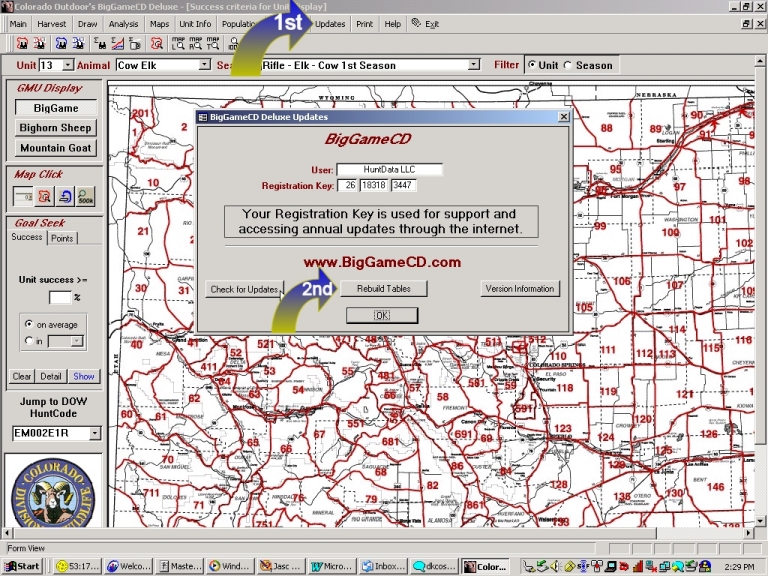
Task: Open the Micro... Word taskbar item
Action: pyautogui.click(x=332, y=566)
